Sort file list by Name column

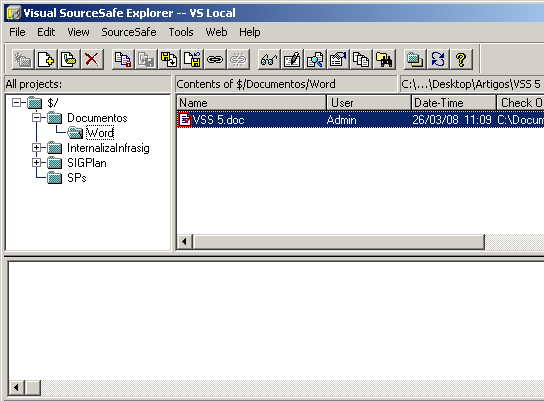coord(251,103)
